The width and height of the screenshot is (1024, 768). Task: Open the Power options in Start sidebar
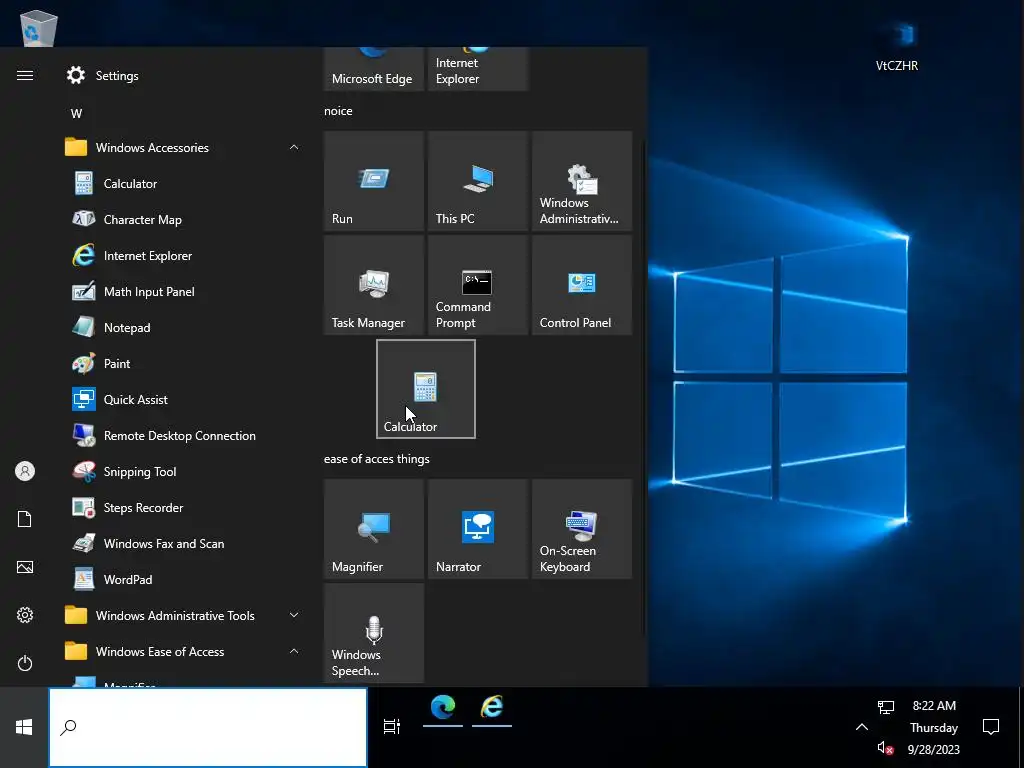pos(25,663)
